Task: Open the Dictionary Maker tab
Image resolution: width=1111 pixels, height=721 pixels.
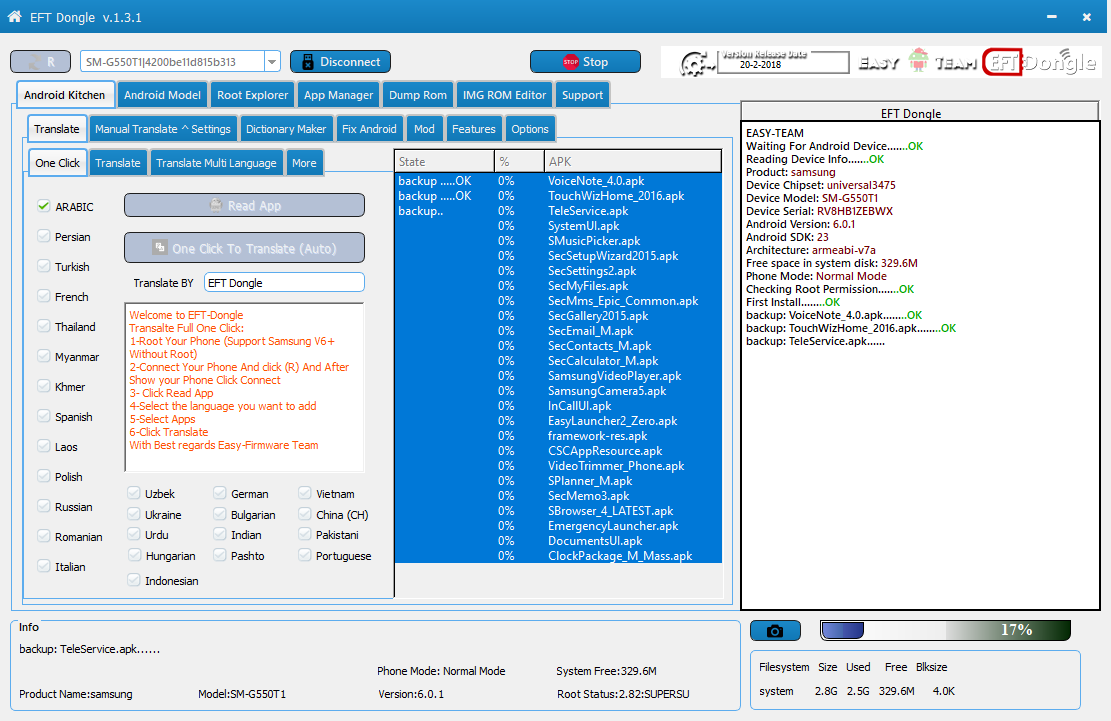Action: tap(286, 129)
